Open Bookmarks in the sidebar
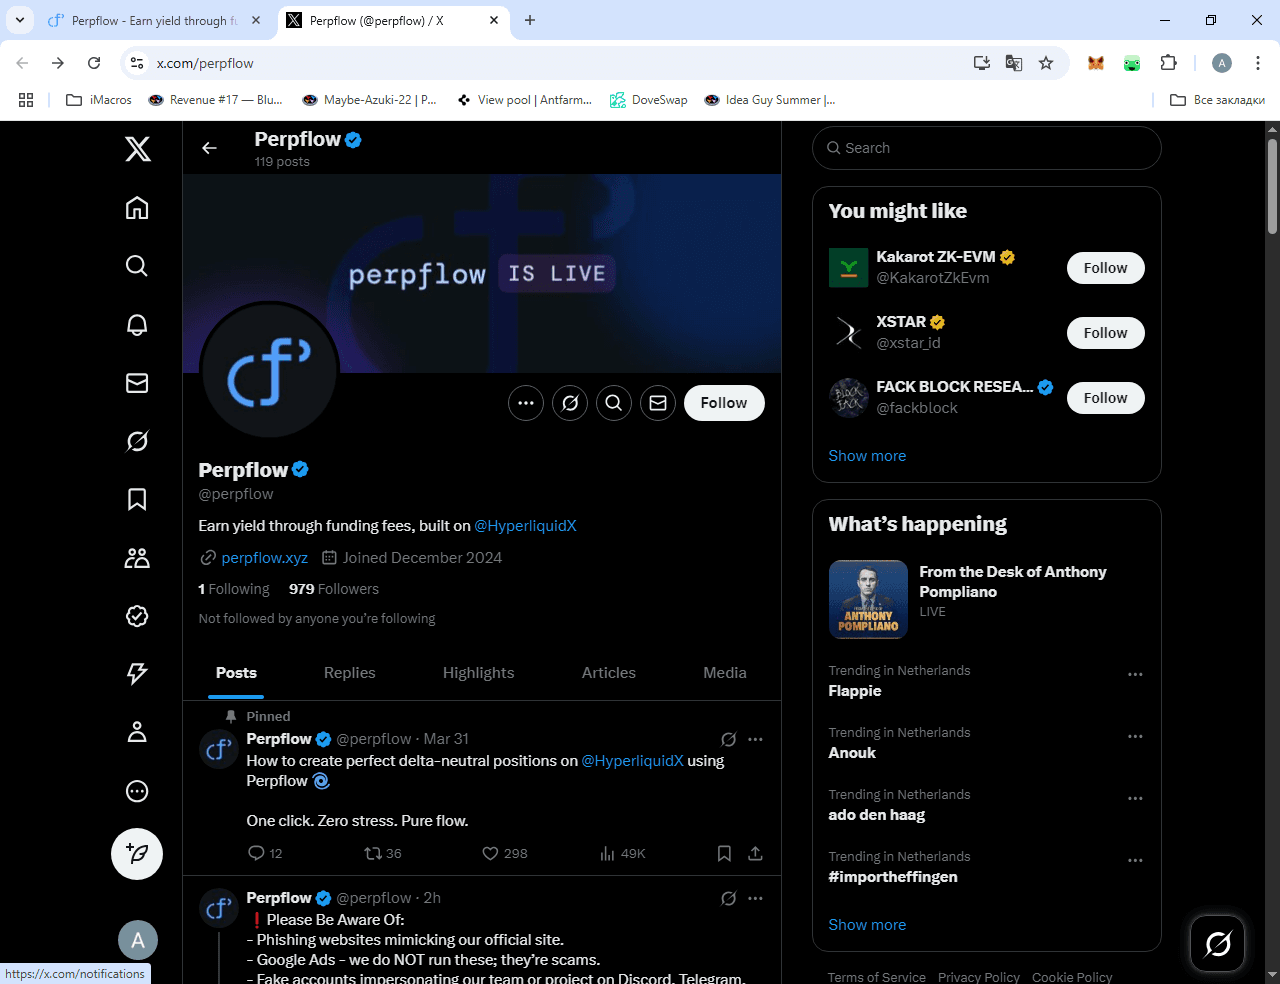Screen dimensions: 1280x984 pyautogui.click(x=137, y=499)
